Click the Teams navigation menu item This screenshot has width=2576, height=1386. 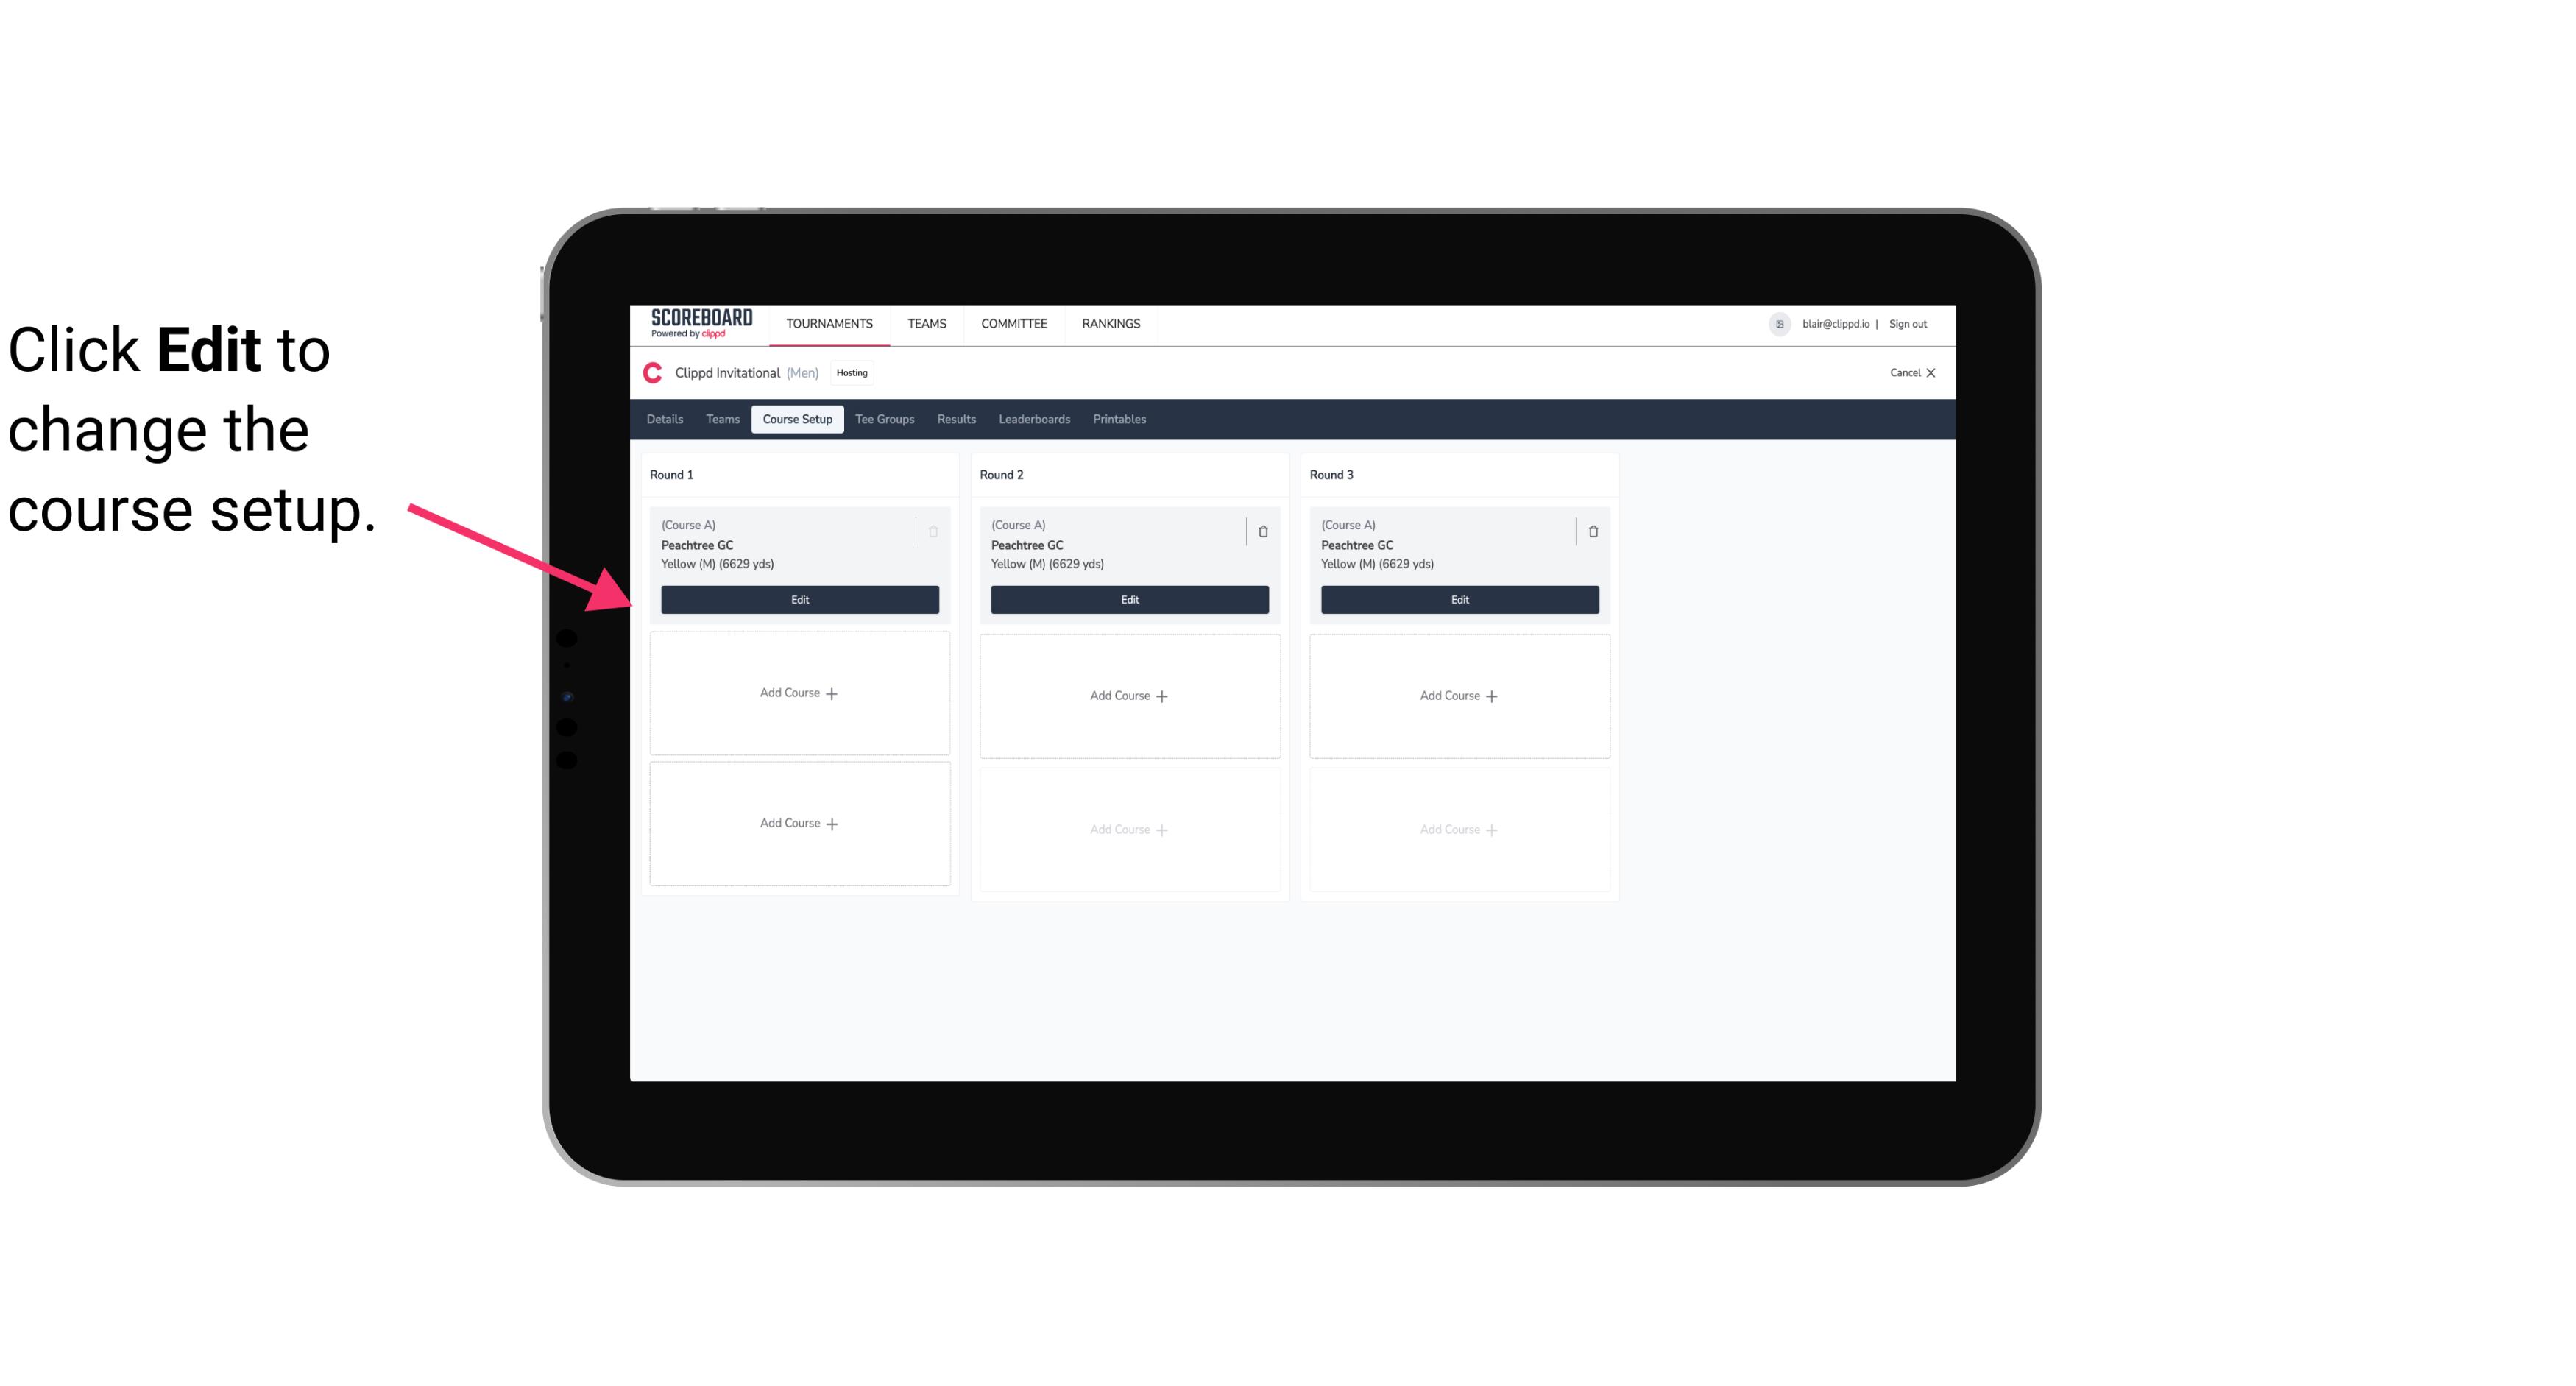point(927,322)
